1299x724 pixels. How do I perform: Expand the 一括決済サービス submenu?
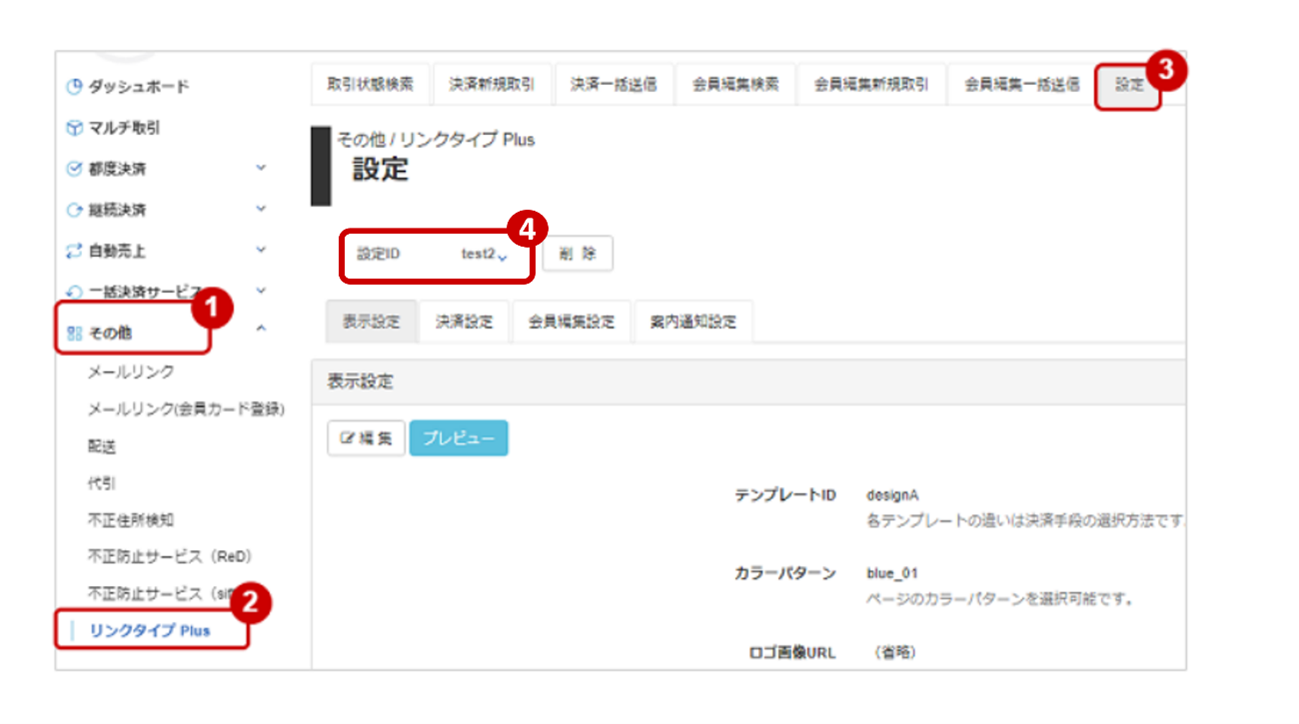pos(260,290)
